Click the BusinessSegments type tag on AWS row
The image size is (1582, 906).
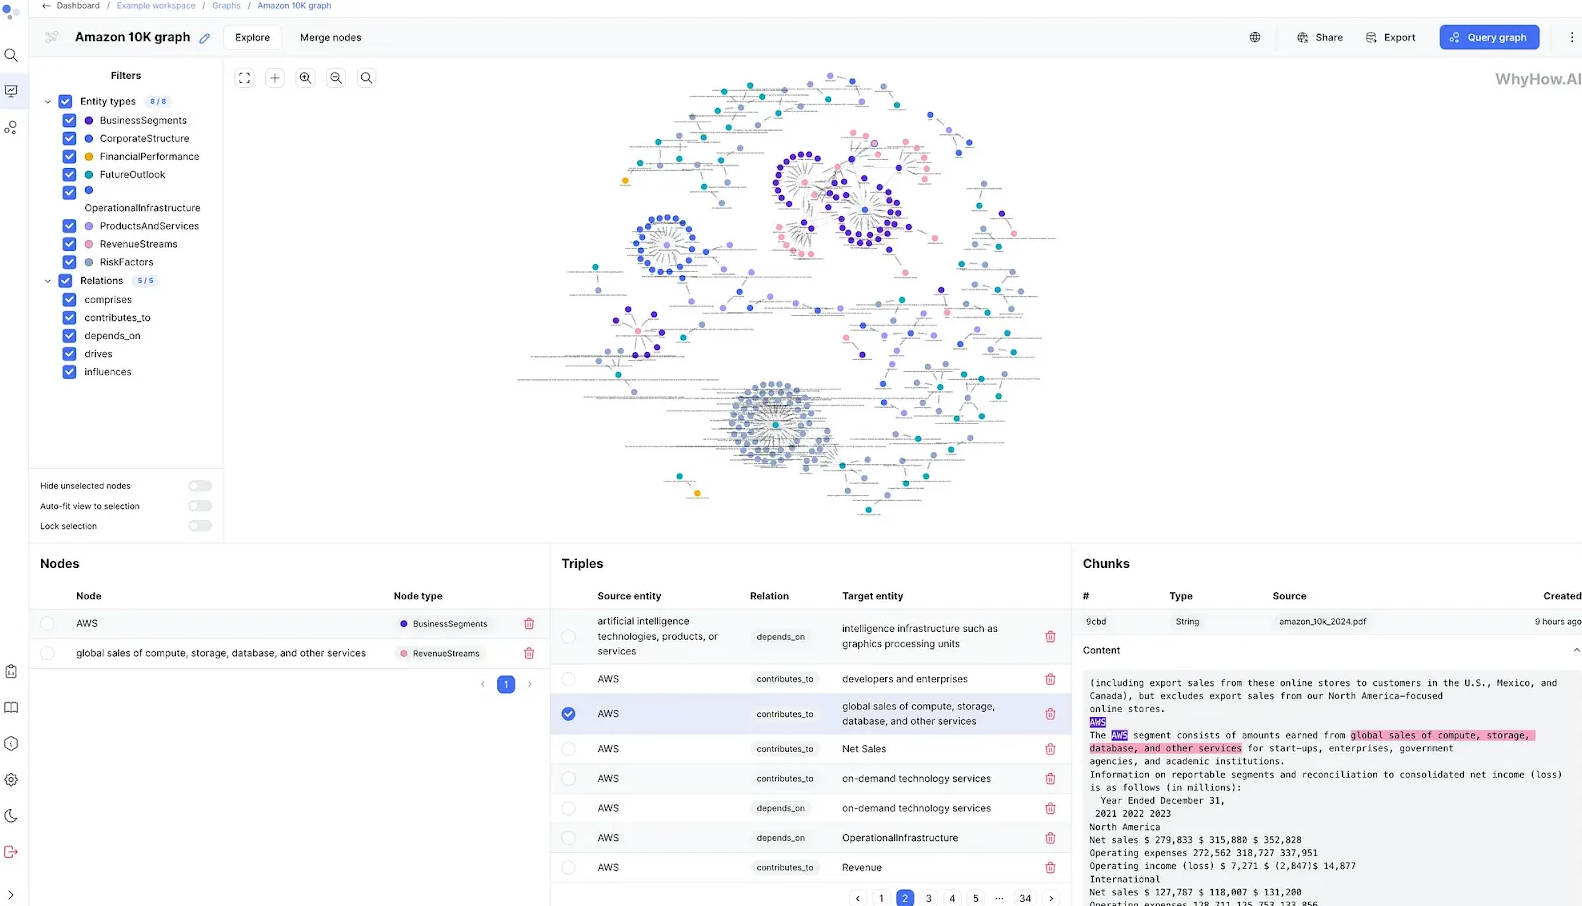[x=443, y=624]
